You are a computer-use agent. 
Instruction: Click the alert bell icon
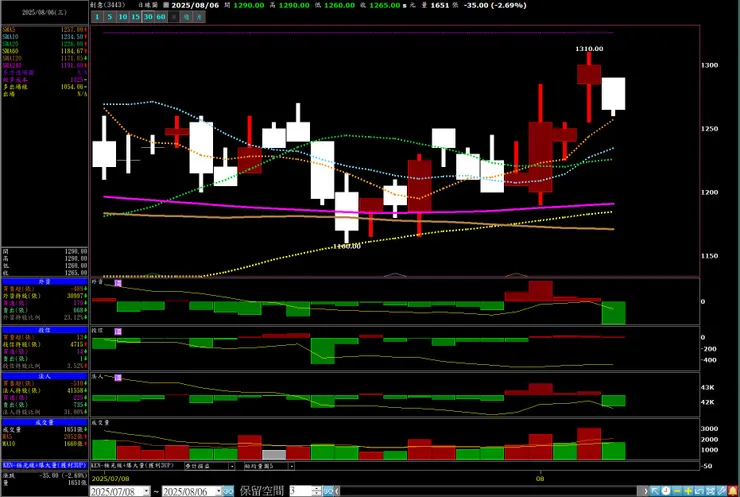pyautogui.click(x=733, y=491)
